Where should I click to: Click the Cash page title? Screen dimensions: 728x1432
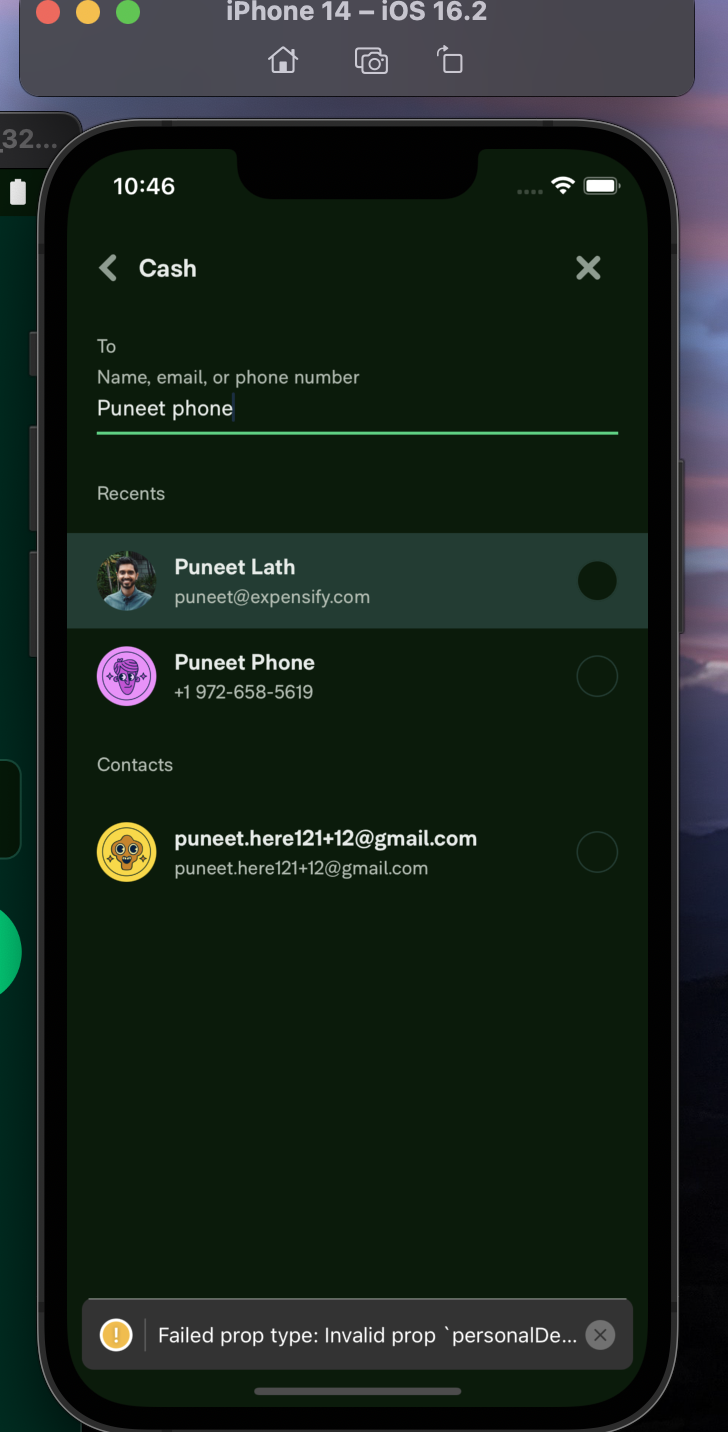click(x=167, y=268)
